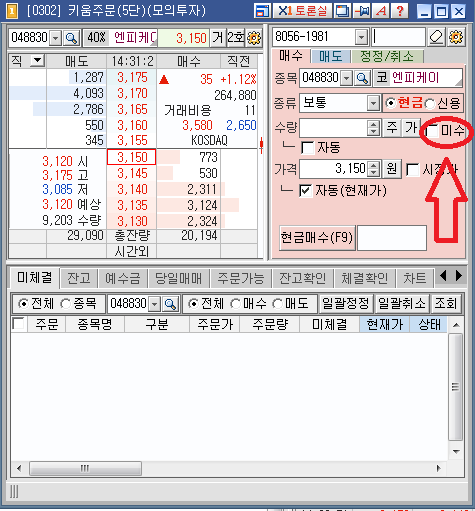
Task: Click the 원 price unit button
Action: 392,169
